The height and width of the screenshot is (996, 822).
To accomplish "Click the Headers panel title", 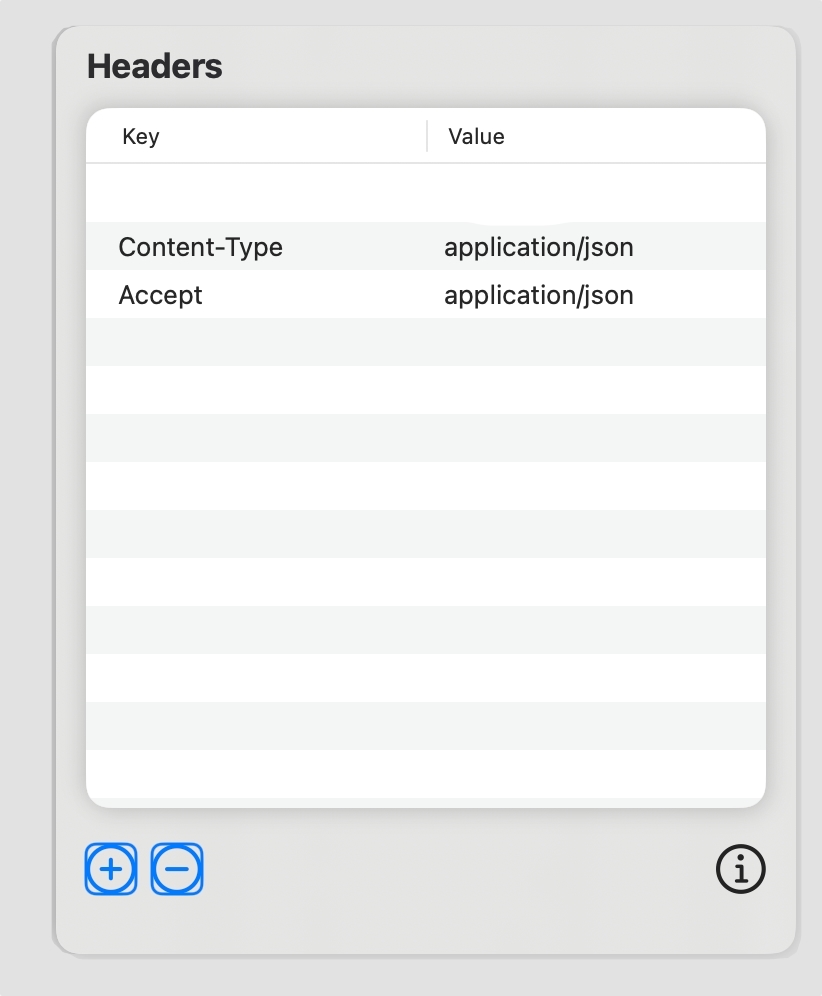I will (x=154, y=67).
